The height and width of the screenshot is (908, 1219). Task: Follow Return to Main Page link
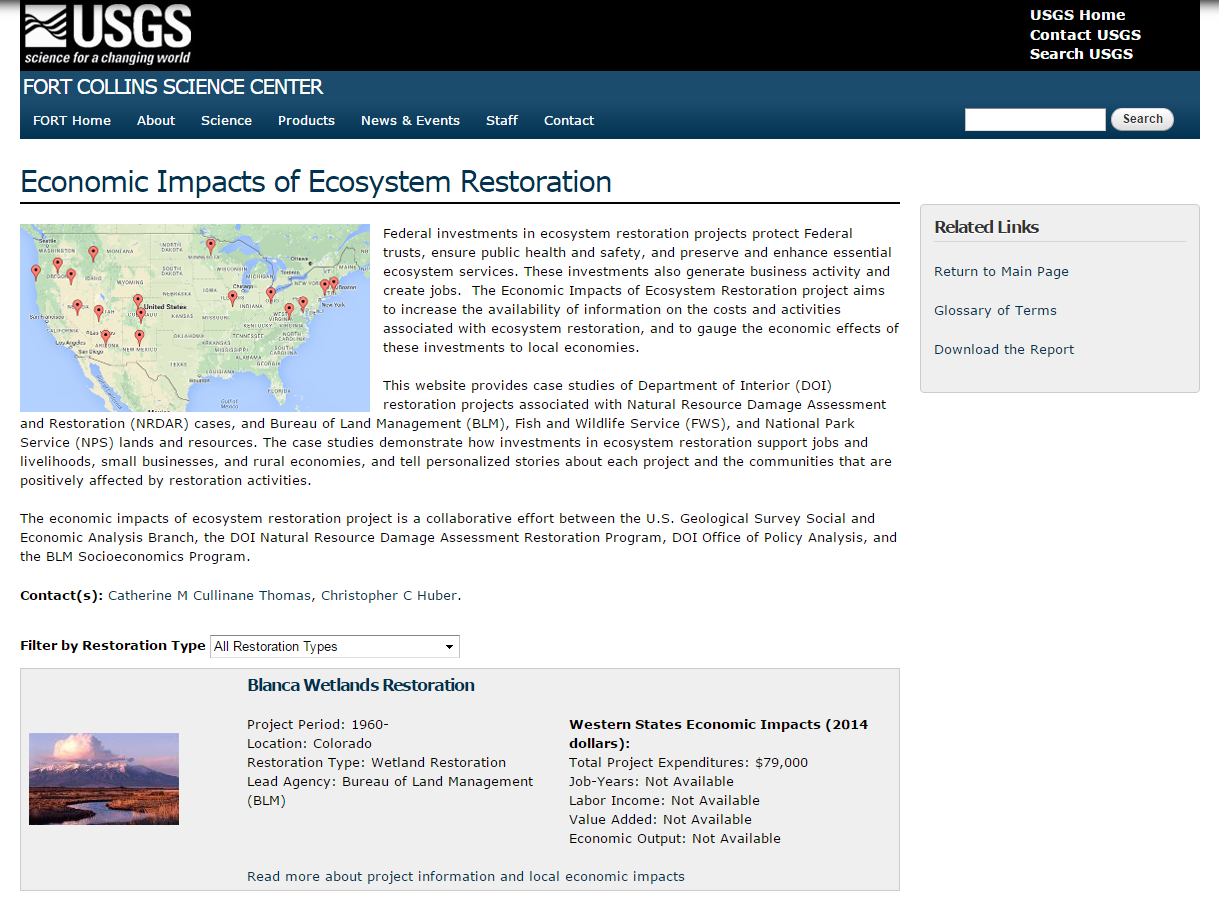coord(1000,271)
